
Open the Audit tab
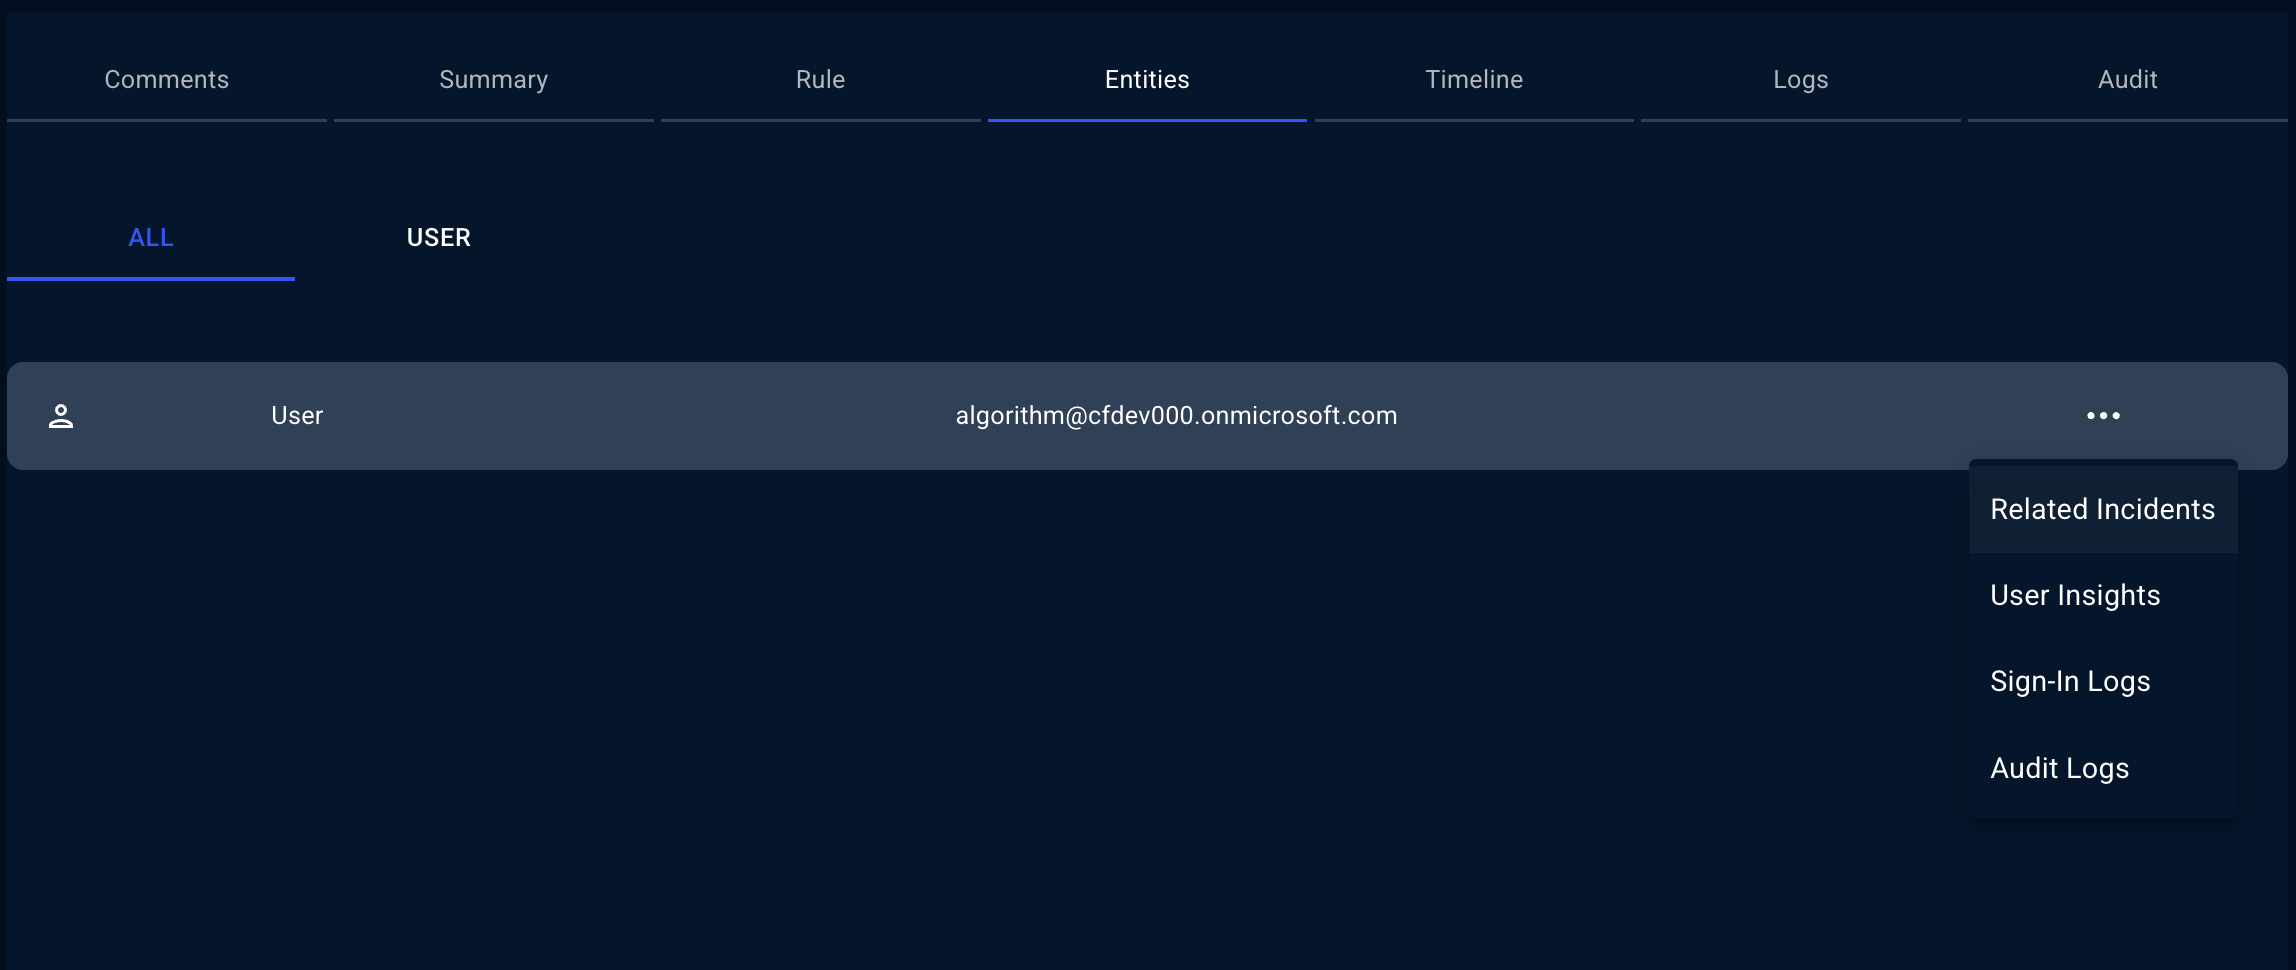[2127, 80]
